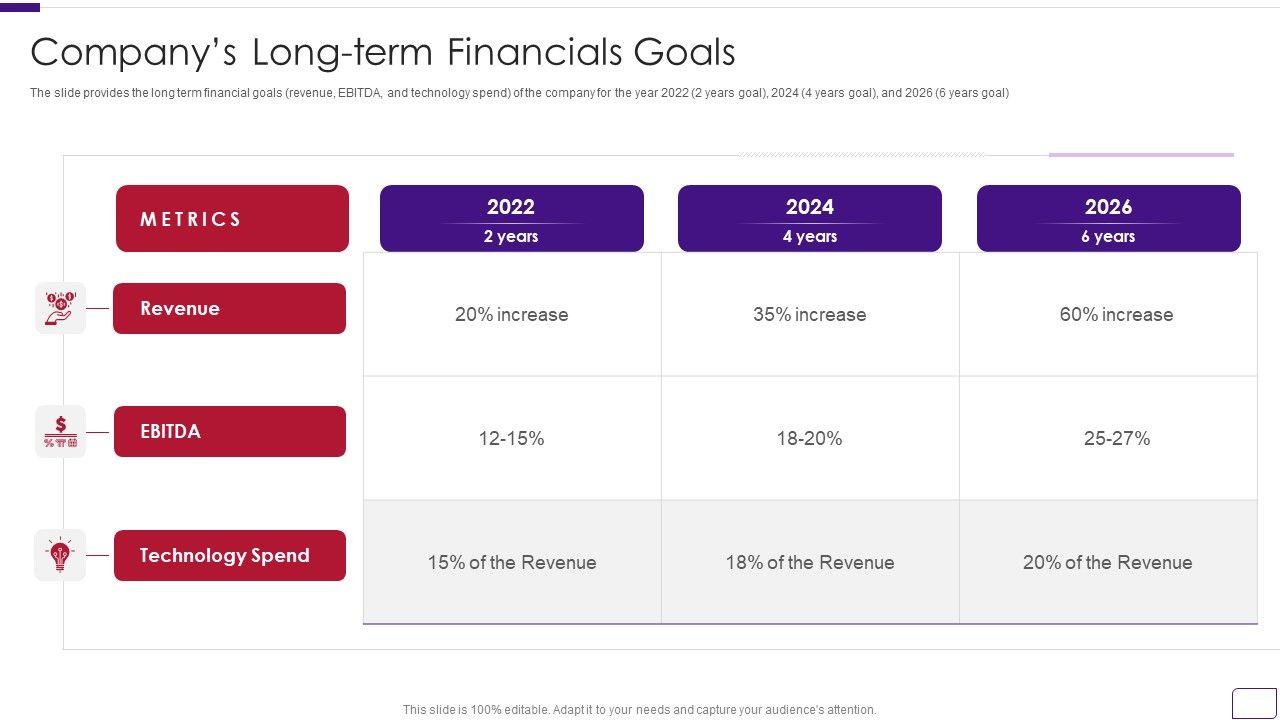Image resolution: width=1280 pixels, height=720 pixels.
Task: Click the EBITDA dollar sign icon
Action: click(60, 432)
